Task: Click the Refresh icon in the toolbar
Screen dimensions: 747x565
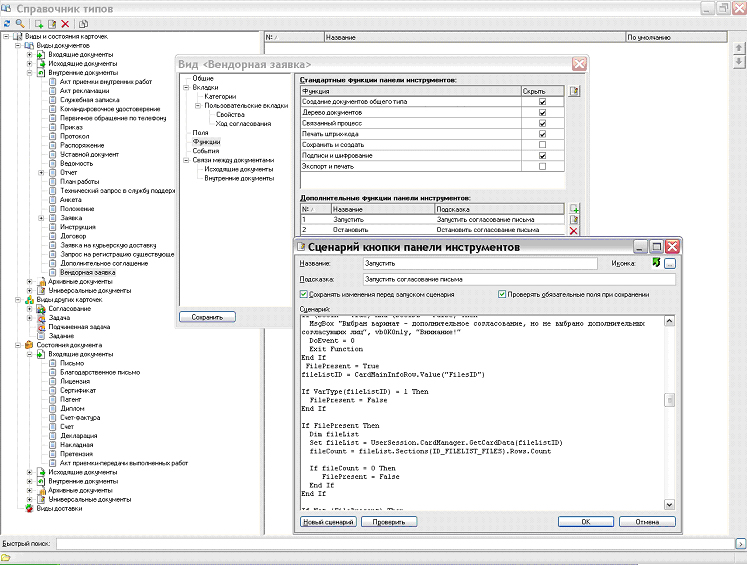Action: click(x=7, y=23)
